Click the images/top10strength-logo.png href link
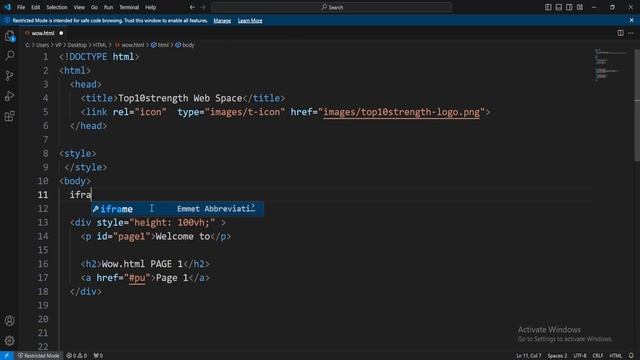The width and height of the screenshot is (640, 360). (401, 112)
